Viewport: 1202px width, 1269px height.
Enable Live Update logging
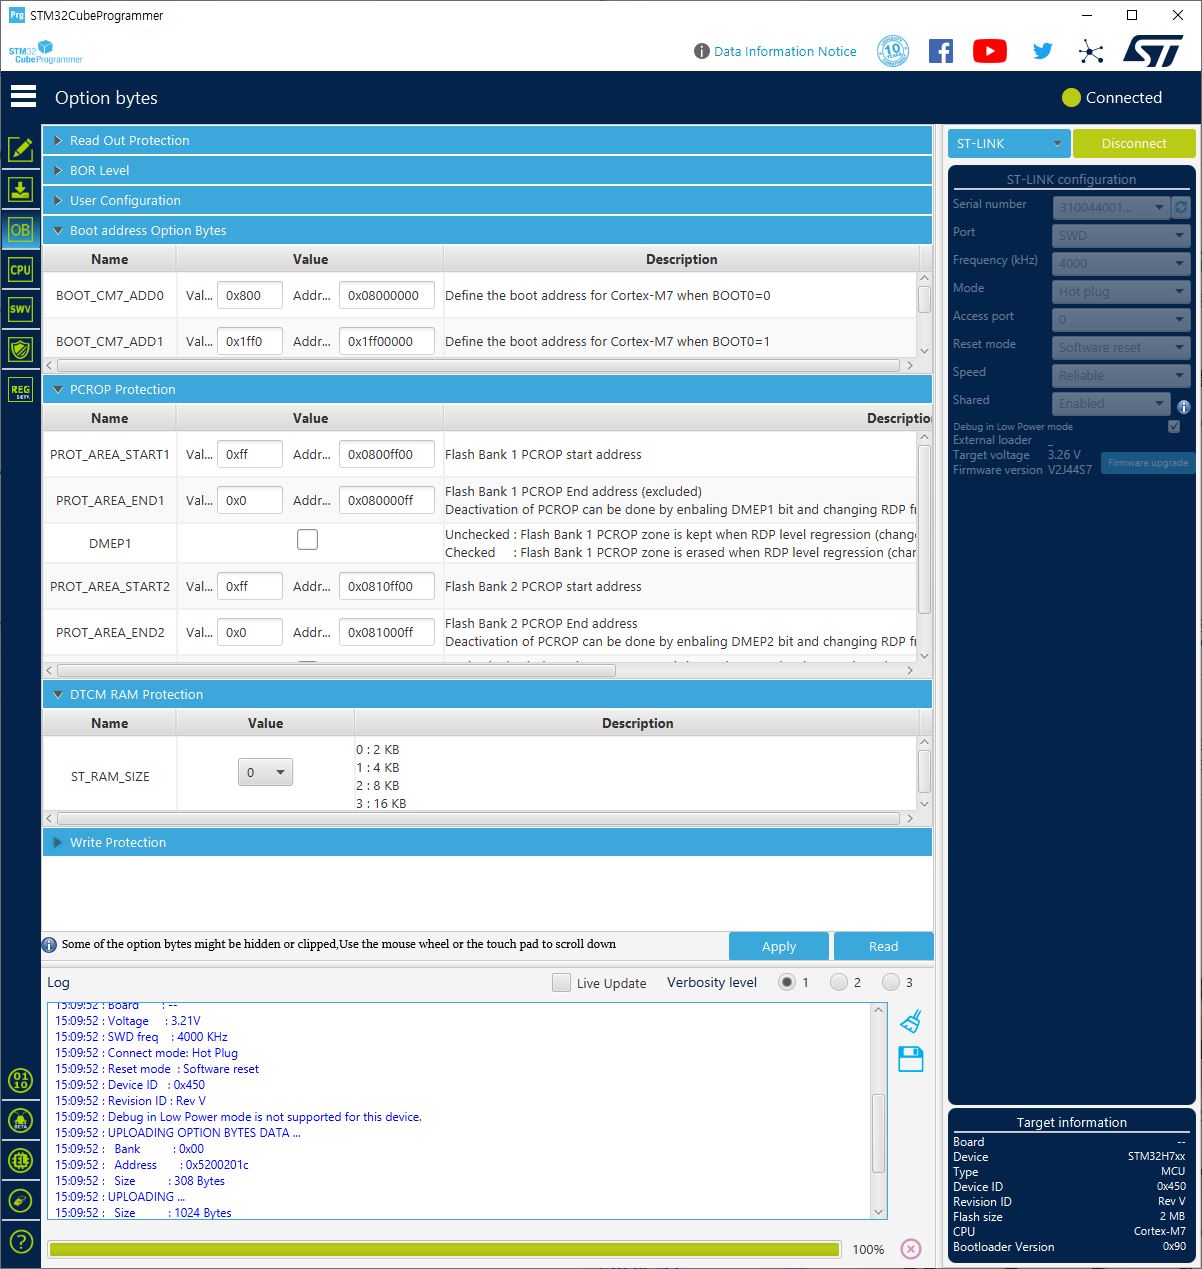[x=561, y=982]
